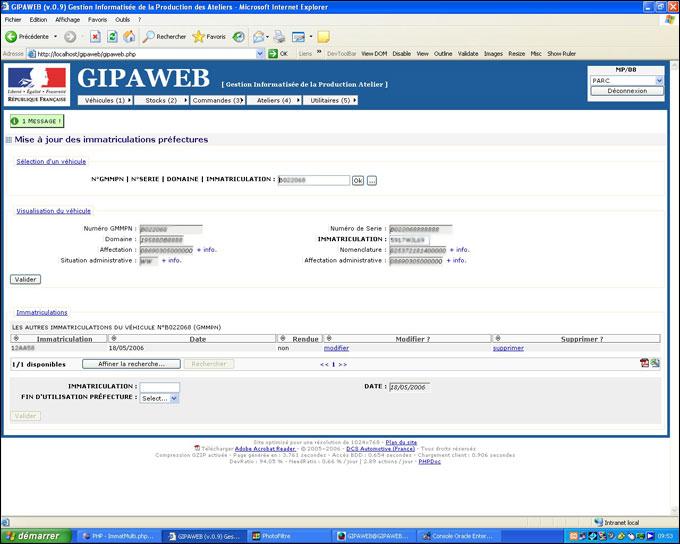Expand 'Fin d'utilisation préfecture' Select dropdown

(x=159, y=398)
